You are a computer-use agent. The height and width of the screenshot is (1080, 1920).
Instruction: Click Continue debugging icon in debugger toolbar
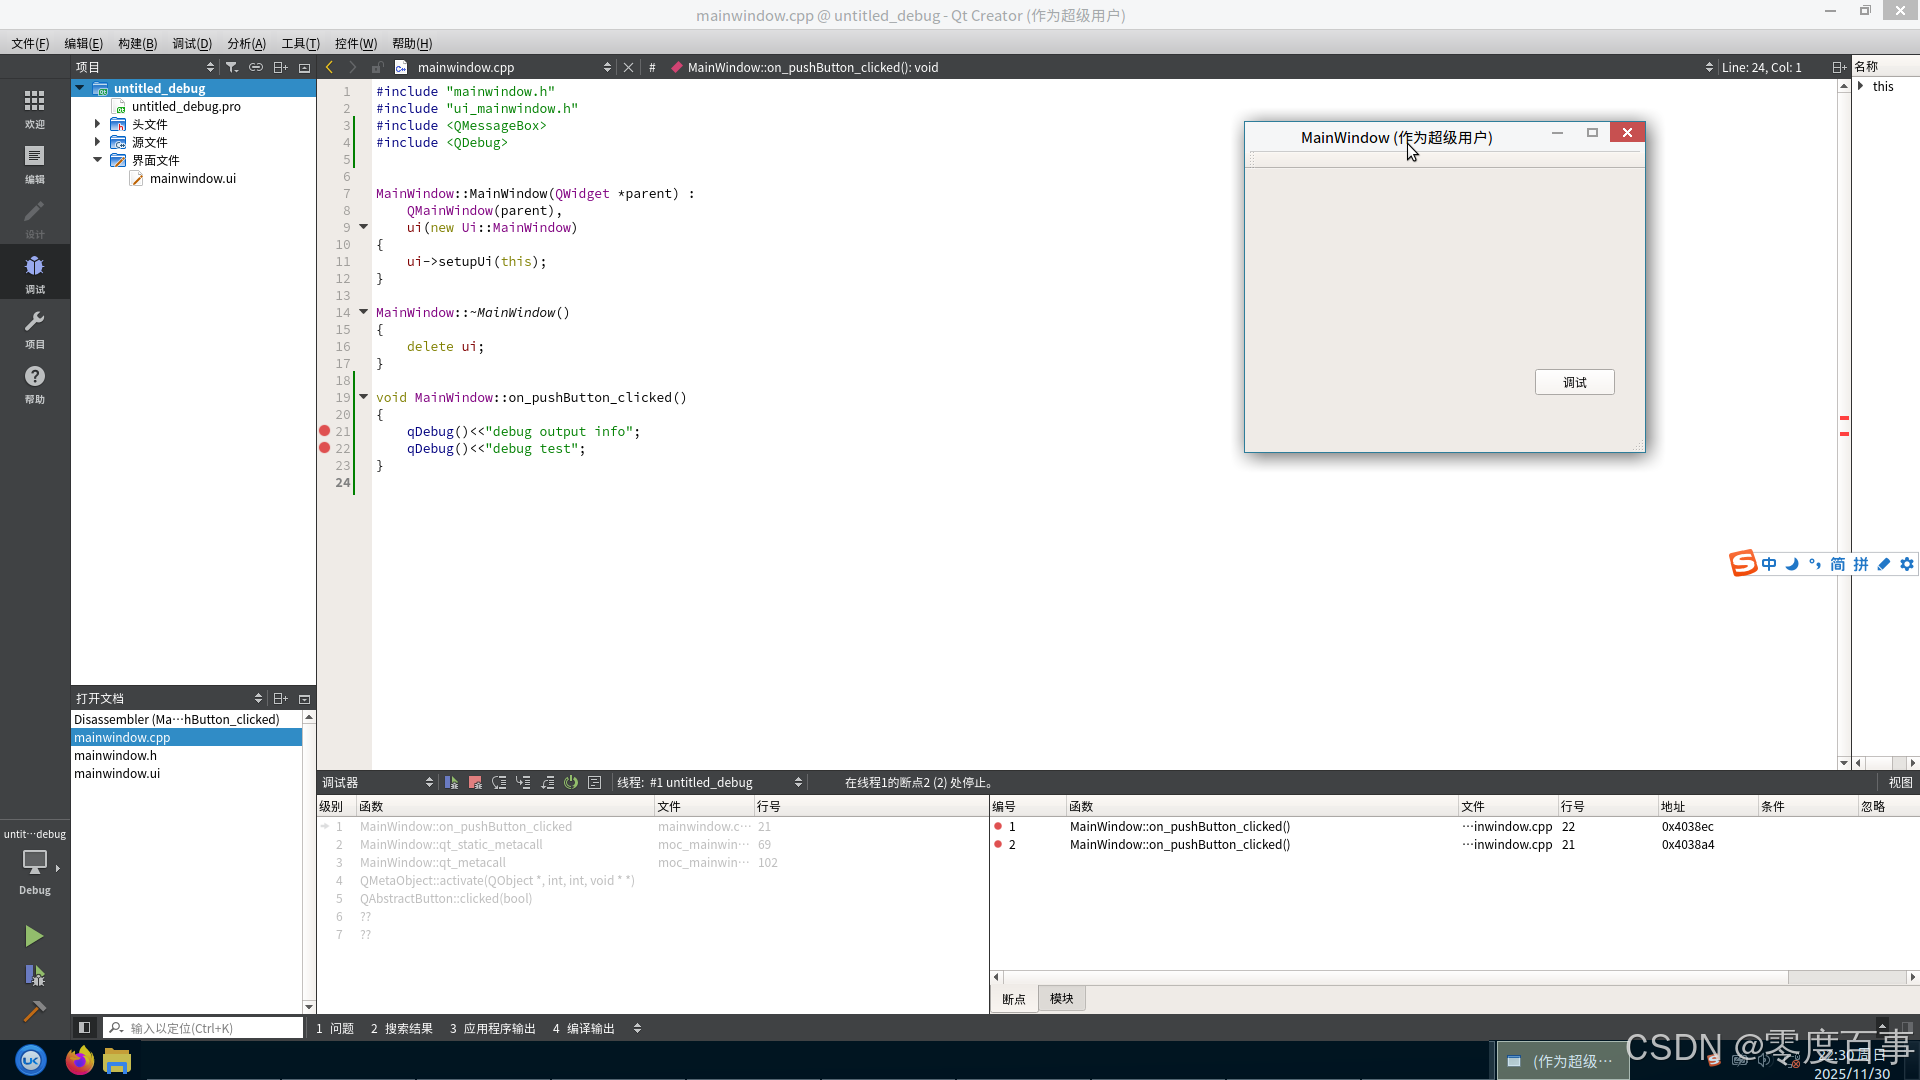[x=451, y=782]
